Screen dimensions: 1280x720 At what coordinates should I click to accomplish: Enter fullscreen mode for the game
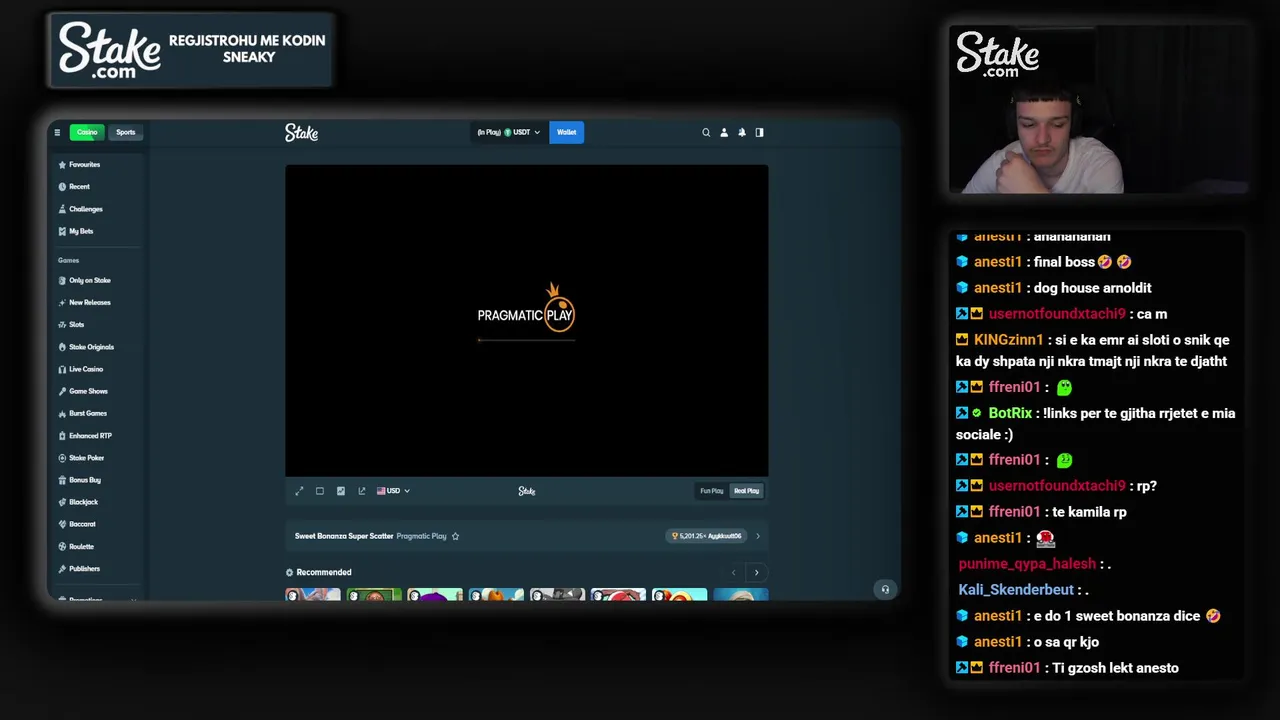click(x=299, y=491)
